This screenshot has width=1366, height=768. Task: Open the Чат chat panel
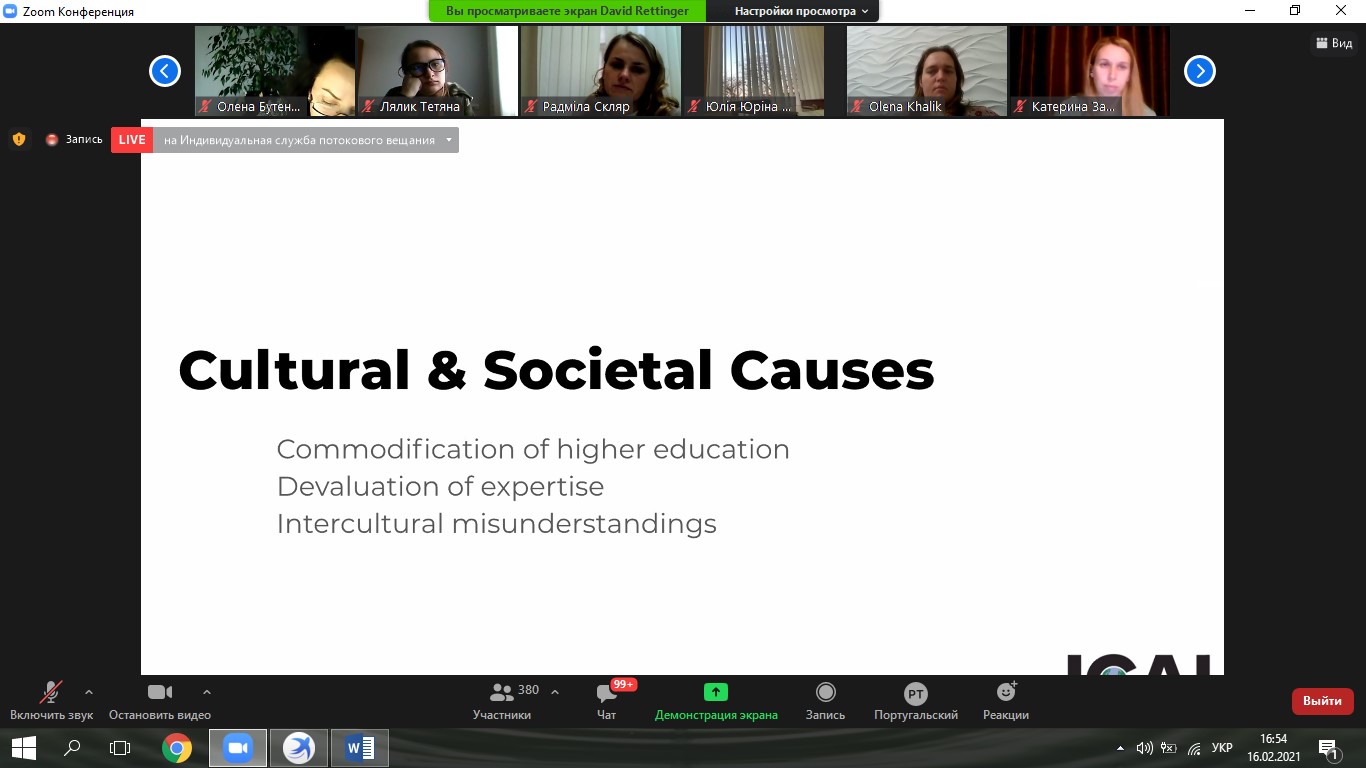click(x=606, y=699)
